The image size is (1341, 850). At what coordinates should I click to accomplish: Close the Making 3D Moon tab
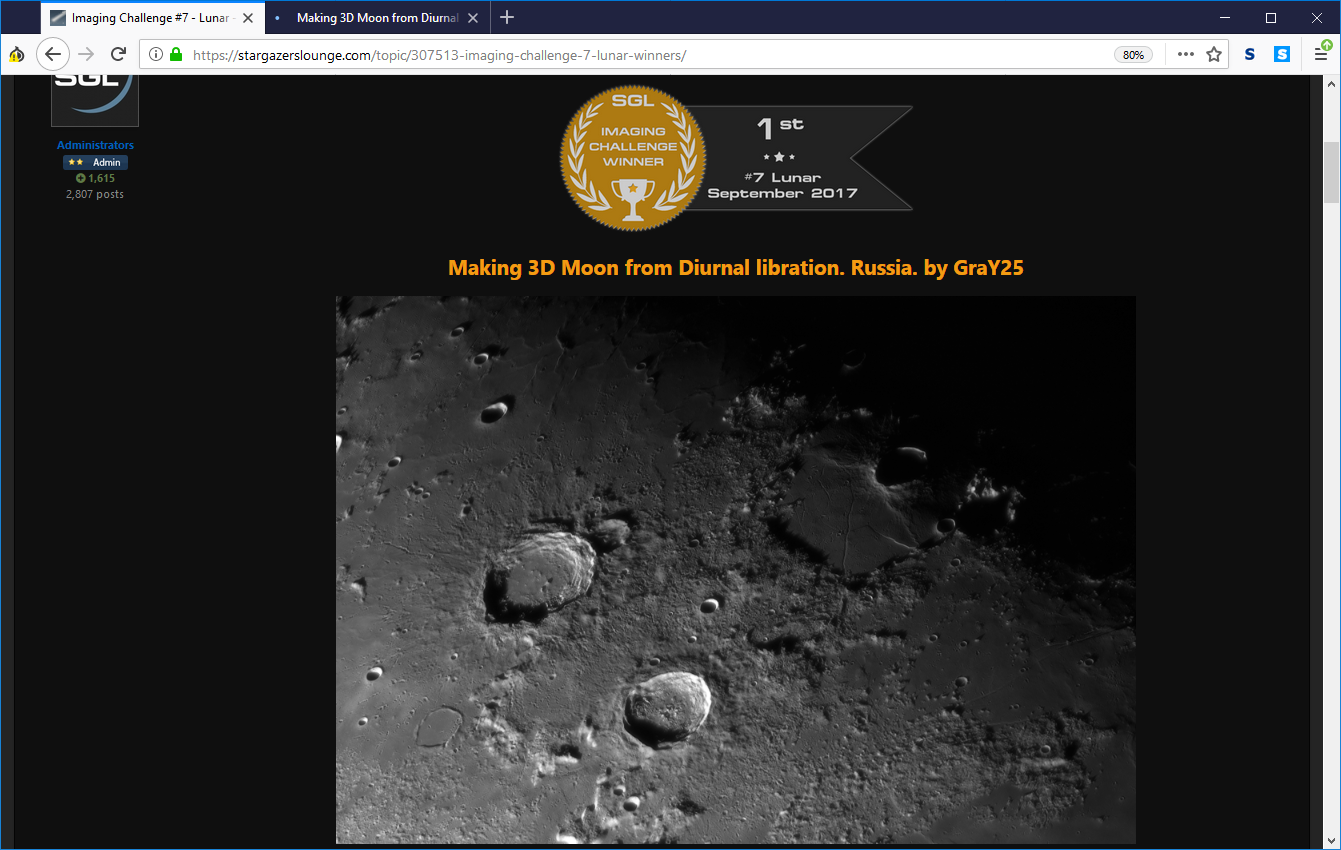coord(473,18)
